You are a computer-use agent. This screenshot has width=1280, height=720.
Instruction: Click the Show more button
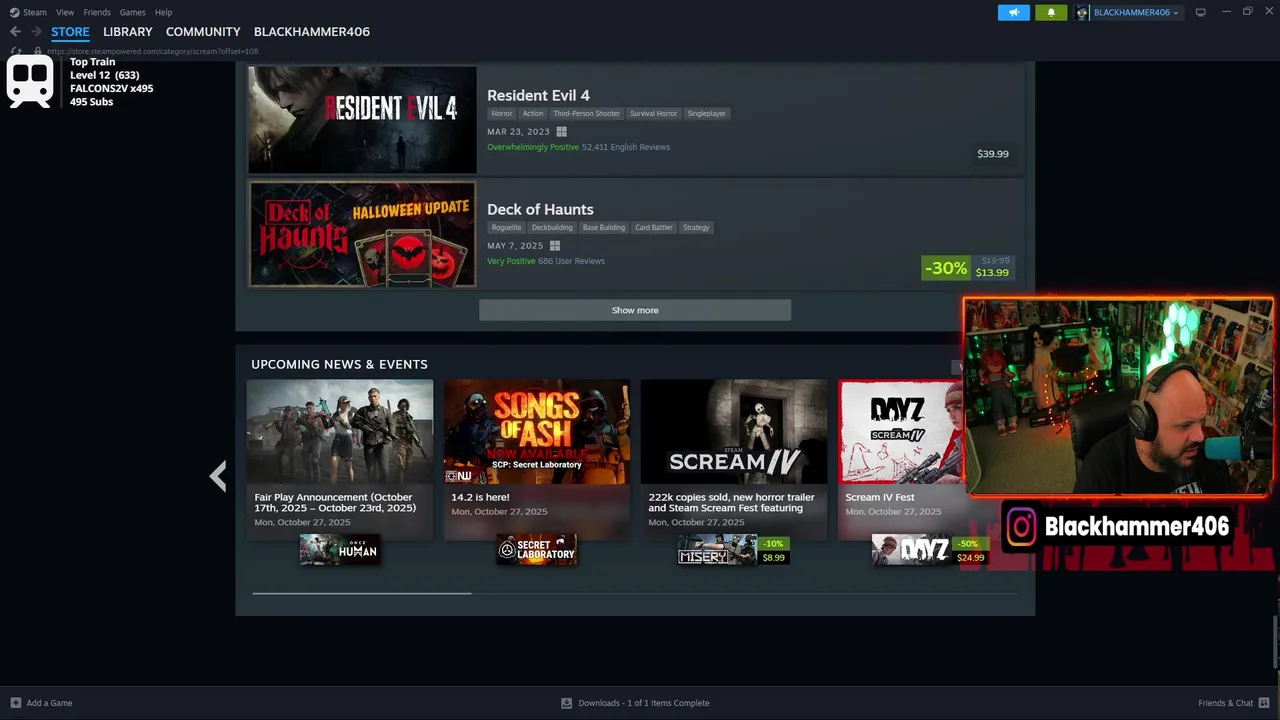click(x=635, y=310)
